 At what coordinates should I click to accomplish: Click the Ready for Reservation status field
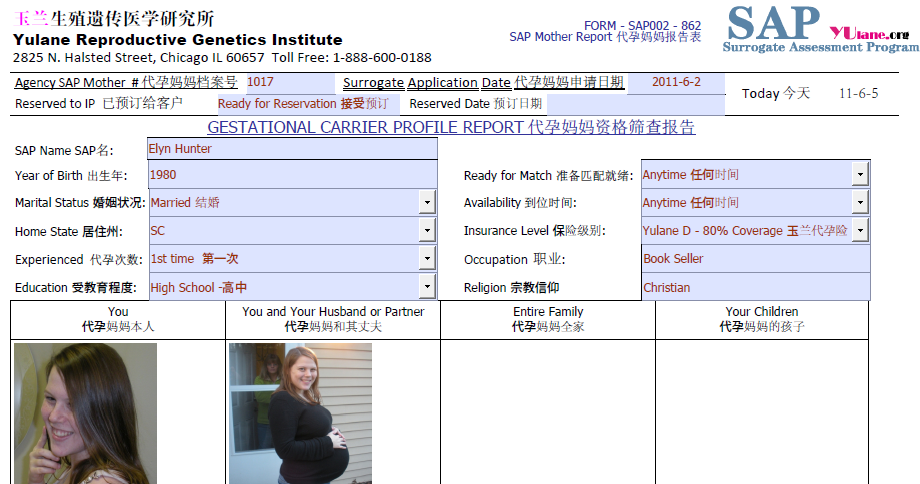tap(308, 104)
